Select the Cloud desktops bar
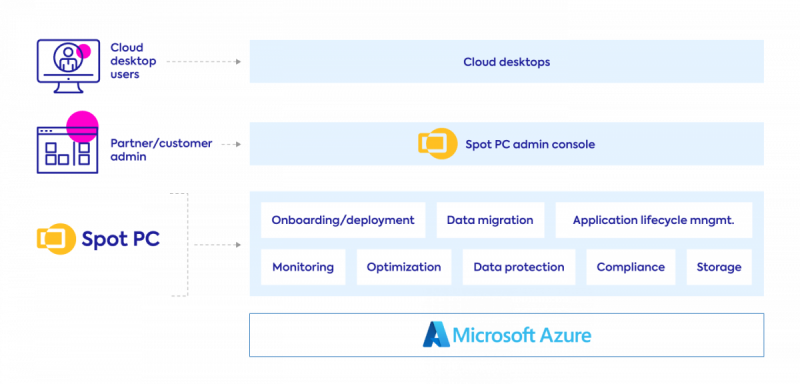Screen dimensions: 800x384 tap(506, 61)
